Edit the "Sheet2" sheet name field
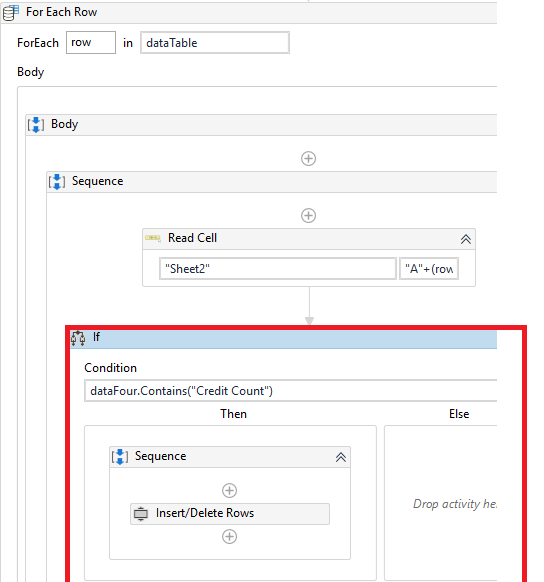544x582 pixels. coord(278,269)
